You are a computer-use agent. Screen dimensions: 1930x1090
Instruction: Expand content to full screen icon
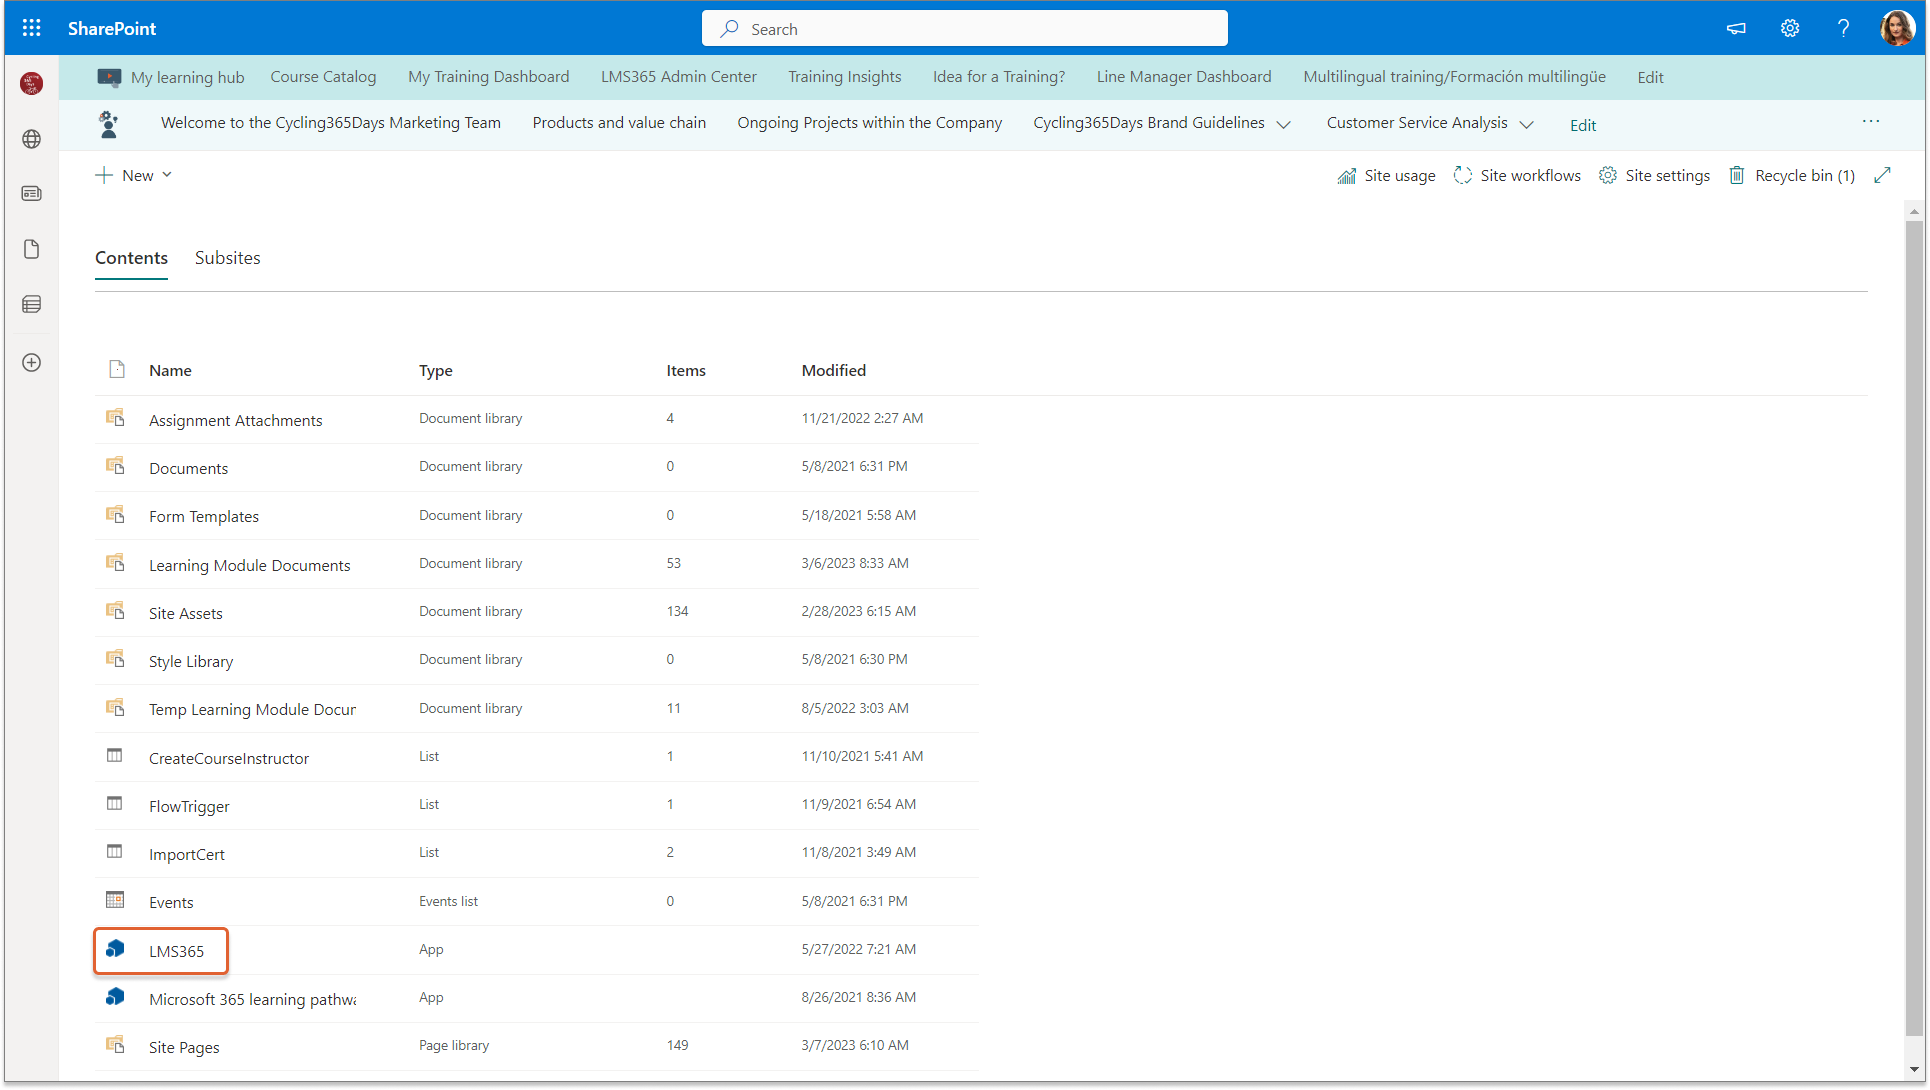pyautogui.click(x=1882, y=175)
